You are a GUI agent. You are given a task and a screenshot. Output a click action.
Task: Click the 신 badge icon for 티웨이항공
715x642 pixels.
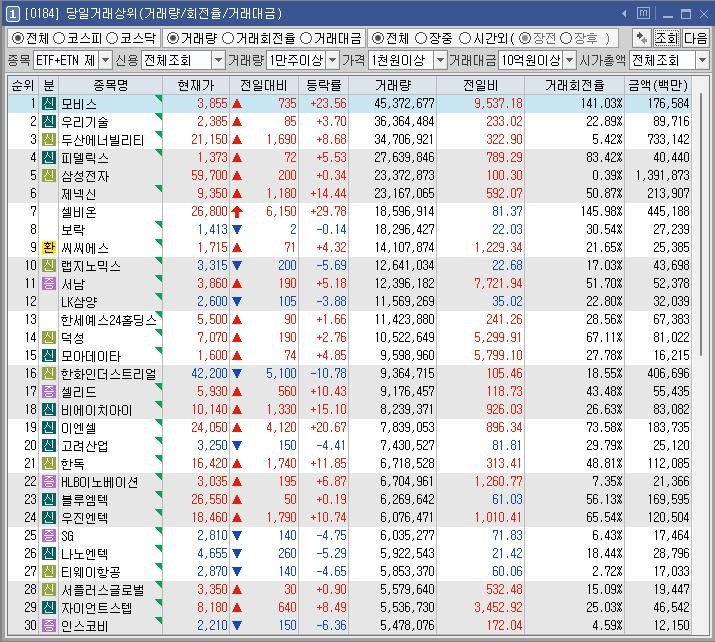tap(49, 571)
